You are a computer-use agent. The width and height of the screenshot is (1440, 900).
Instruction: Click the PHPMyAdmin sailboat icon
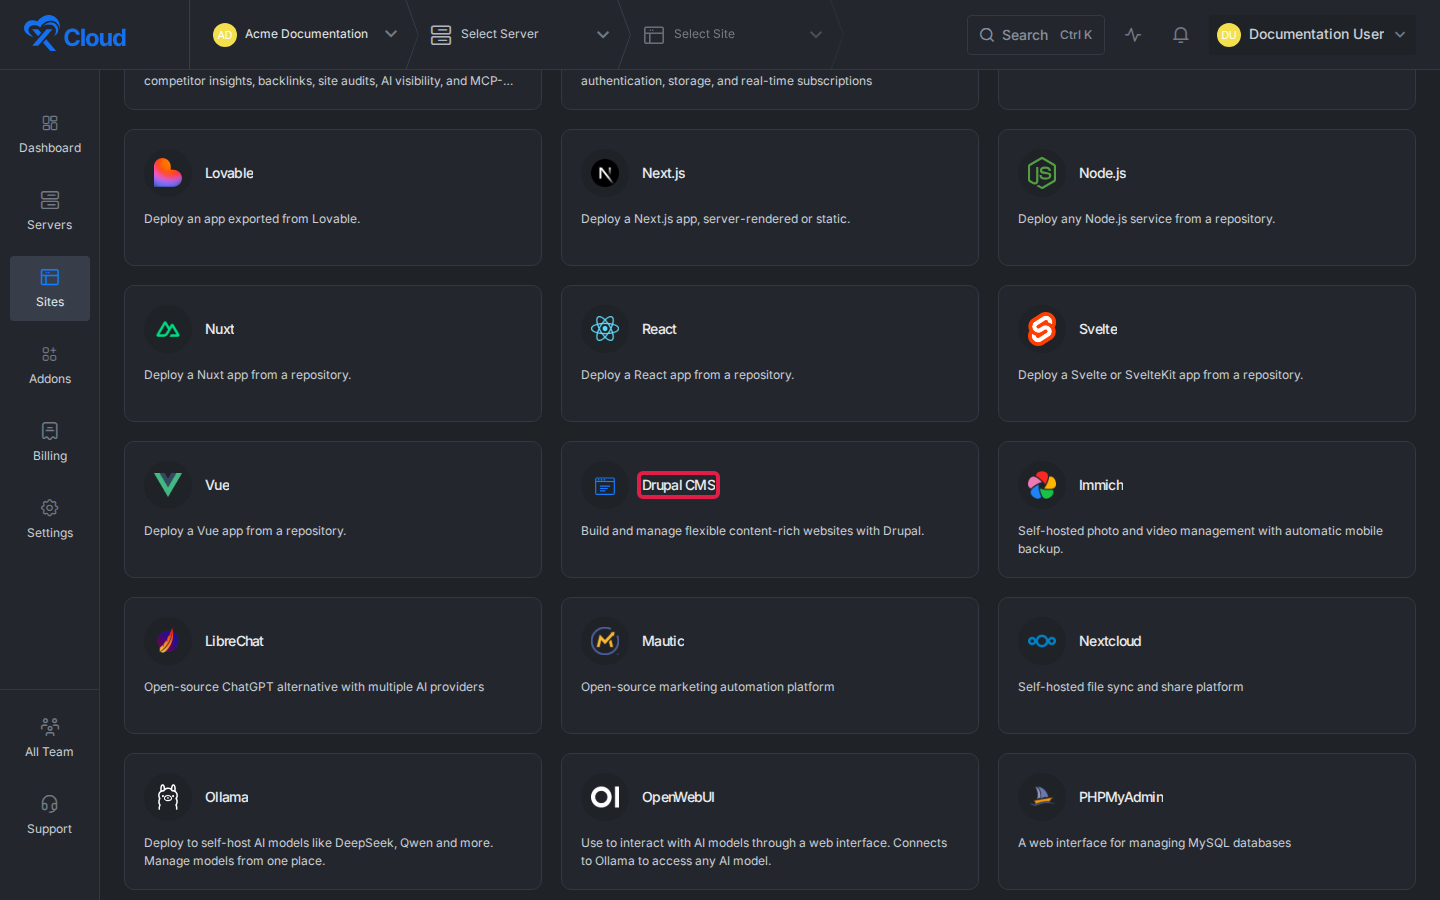point(1042,797)
